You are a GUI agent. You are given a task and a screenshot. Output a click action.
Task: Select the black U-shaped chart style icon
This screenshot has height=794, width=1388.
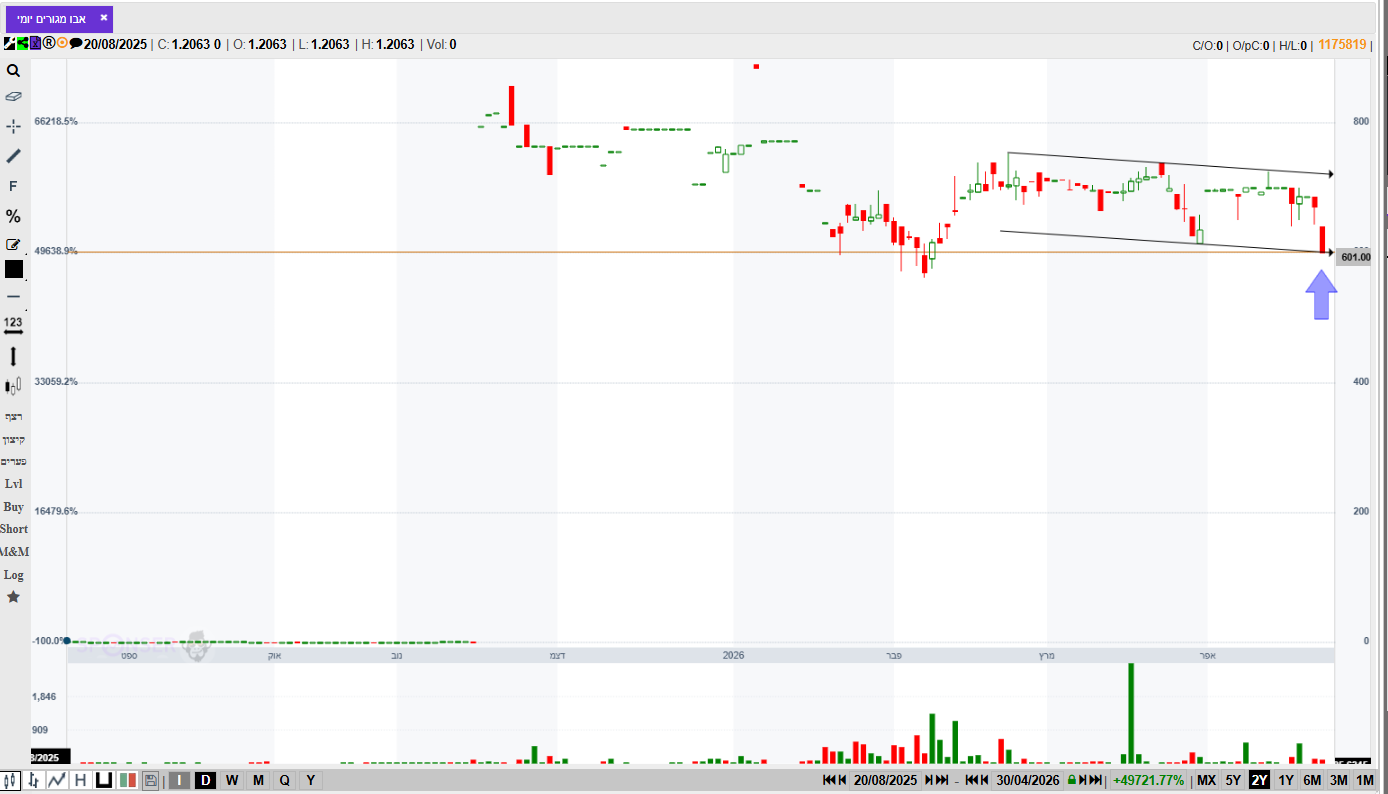pos(103,780)
